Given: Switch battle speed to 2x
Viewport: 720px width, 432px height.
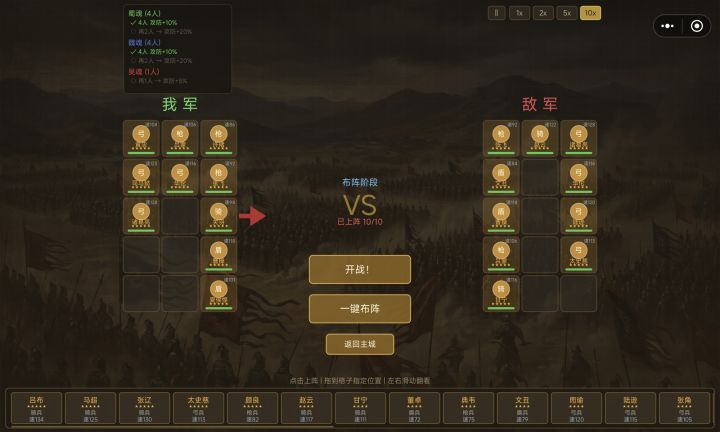Looking at the screenshot, I should click(x=543, y=13).
